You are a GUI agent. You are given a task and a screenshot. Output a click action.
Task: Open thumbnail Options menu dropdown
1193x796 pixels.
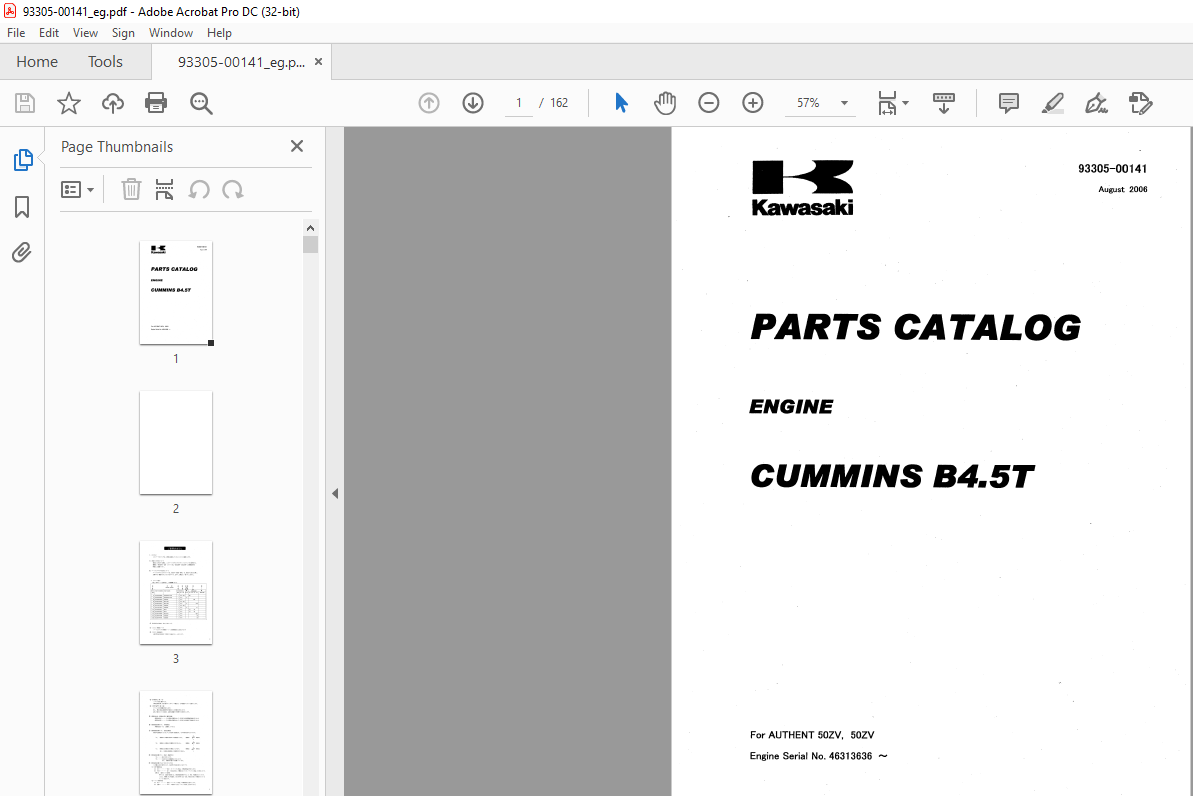pos(77,189)
